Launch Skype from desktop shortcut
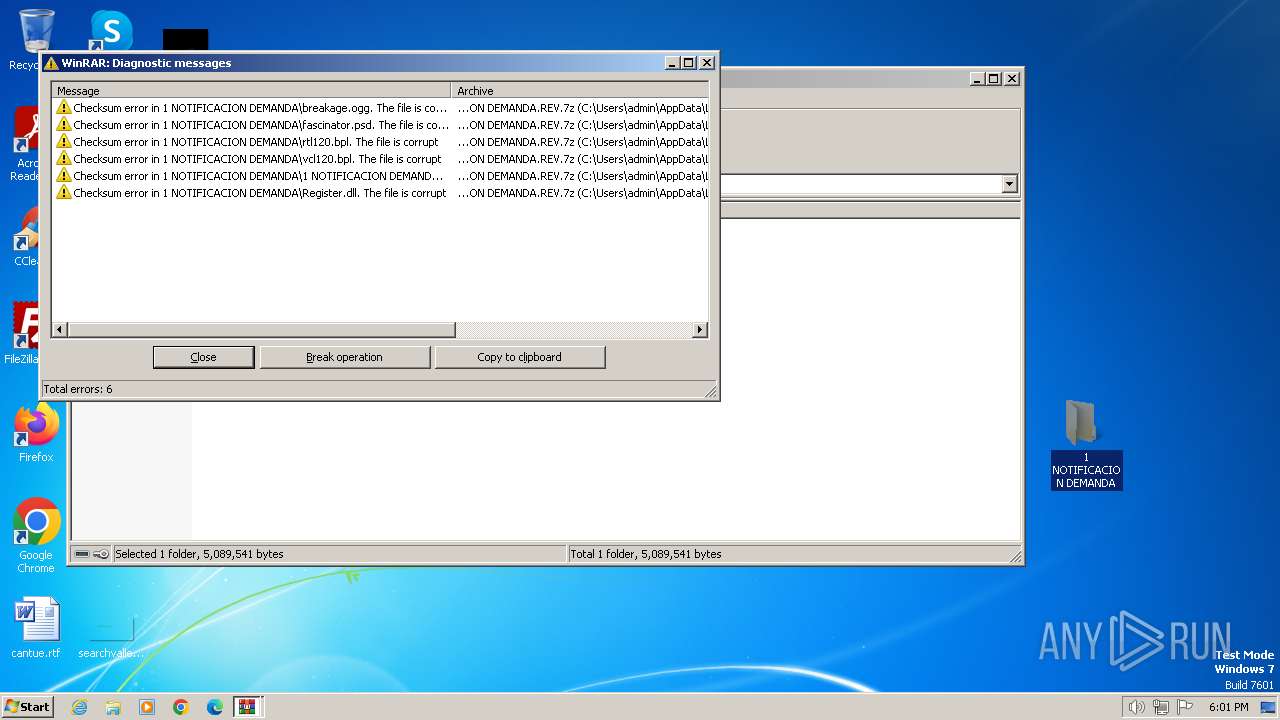This screenshot has height=720, width=1280. point(111,30)
